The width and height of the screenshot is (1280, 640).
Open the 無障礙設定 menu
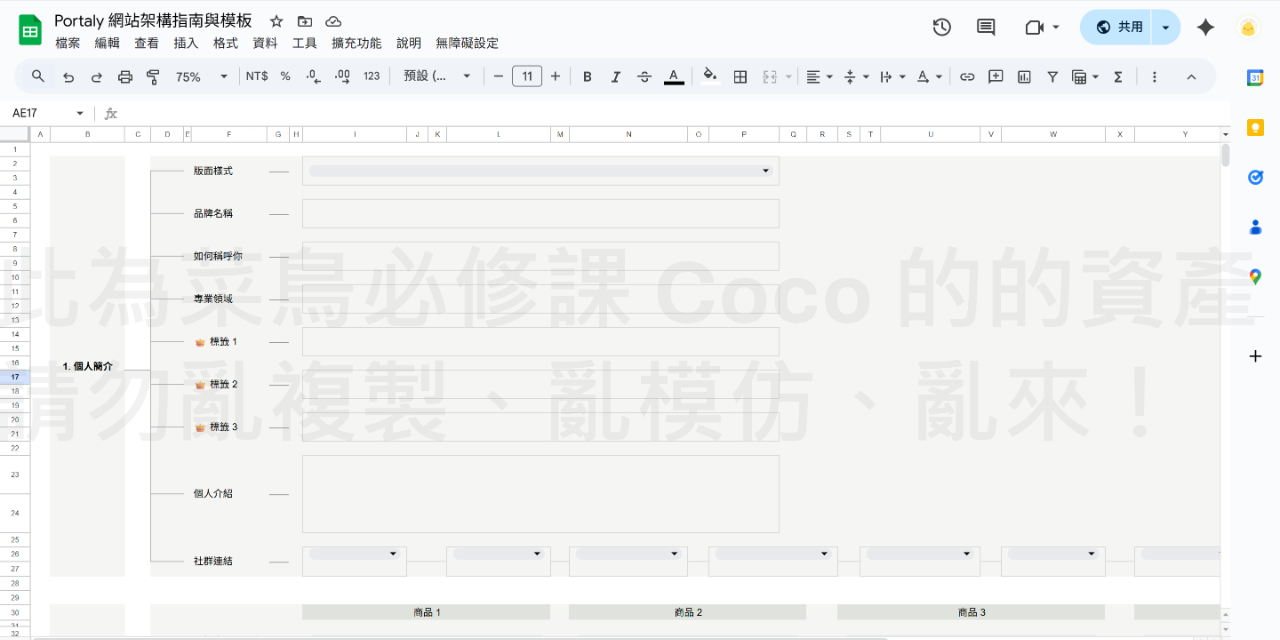tap(467, 43)
